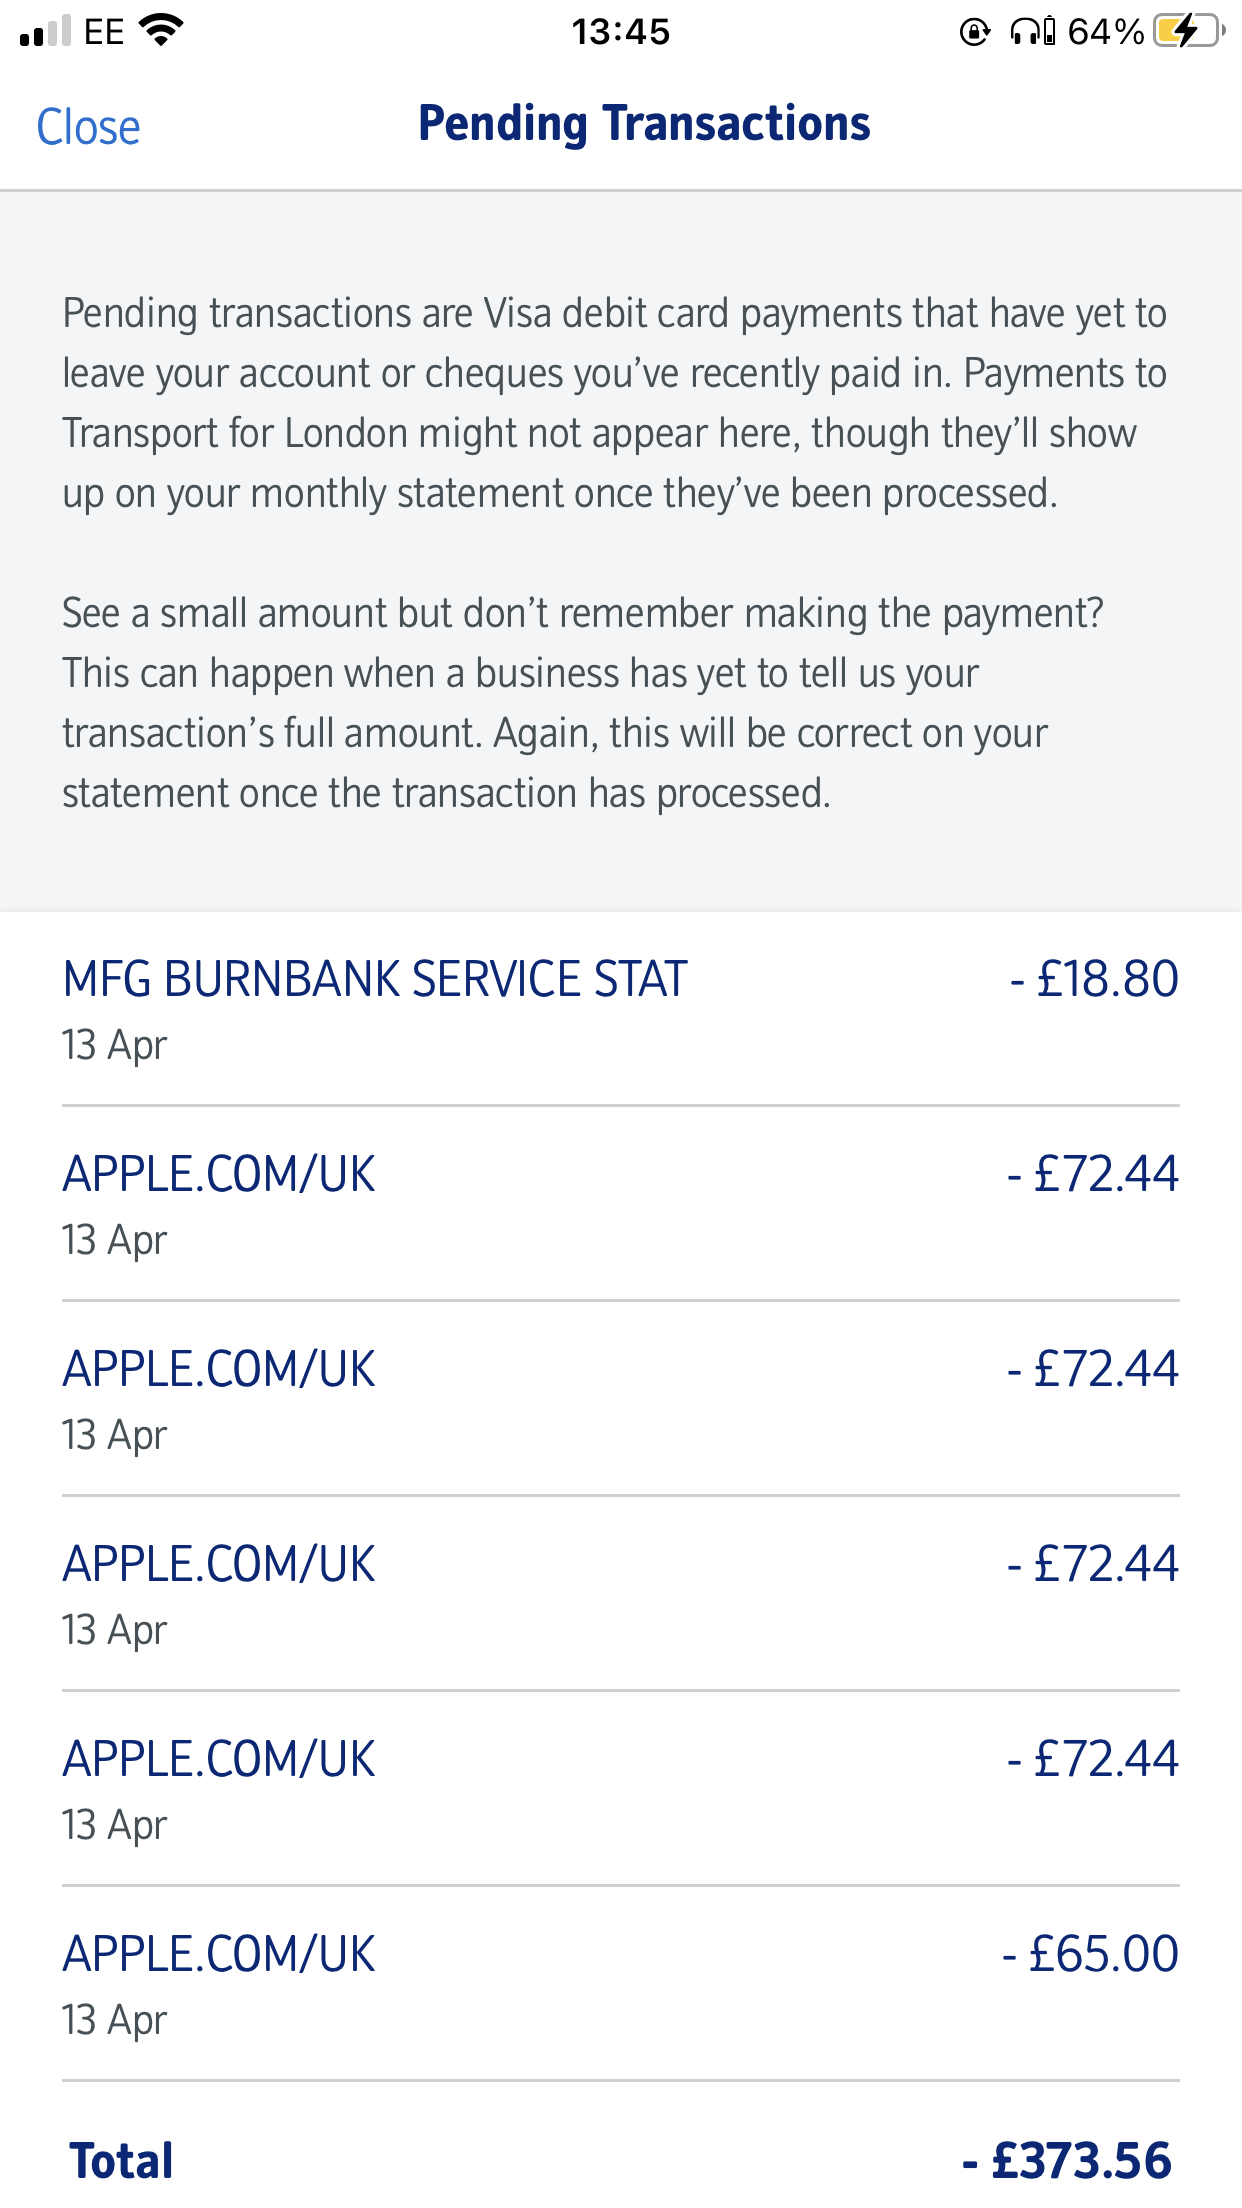Viewport: 1242px width, 2208px height.
Task: Tap the orientation lock icon
Action: 974,32
